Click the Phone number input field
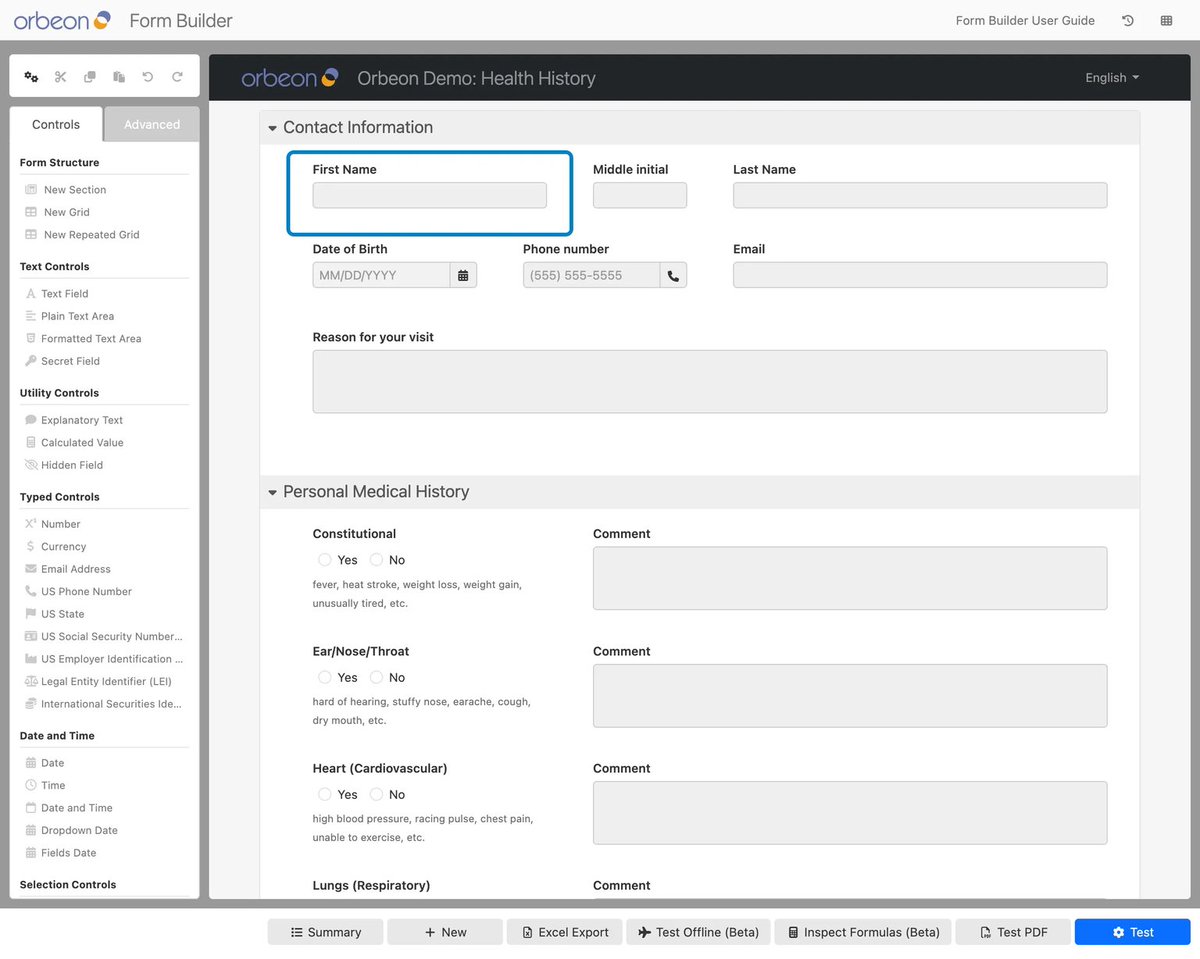The height and width of the screenshot is (959, 1200). coord(591,275)
